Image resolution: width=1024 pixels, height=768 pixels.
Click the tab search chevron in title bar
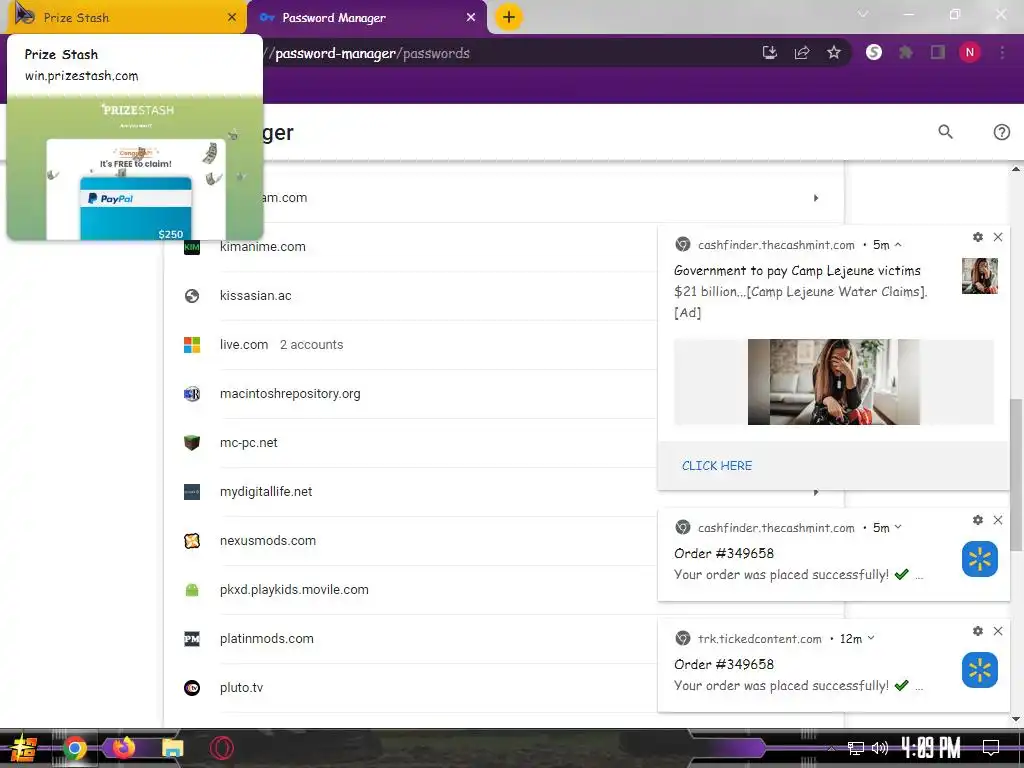pos(863,14)
